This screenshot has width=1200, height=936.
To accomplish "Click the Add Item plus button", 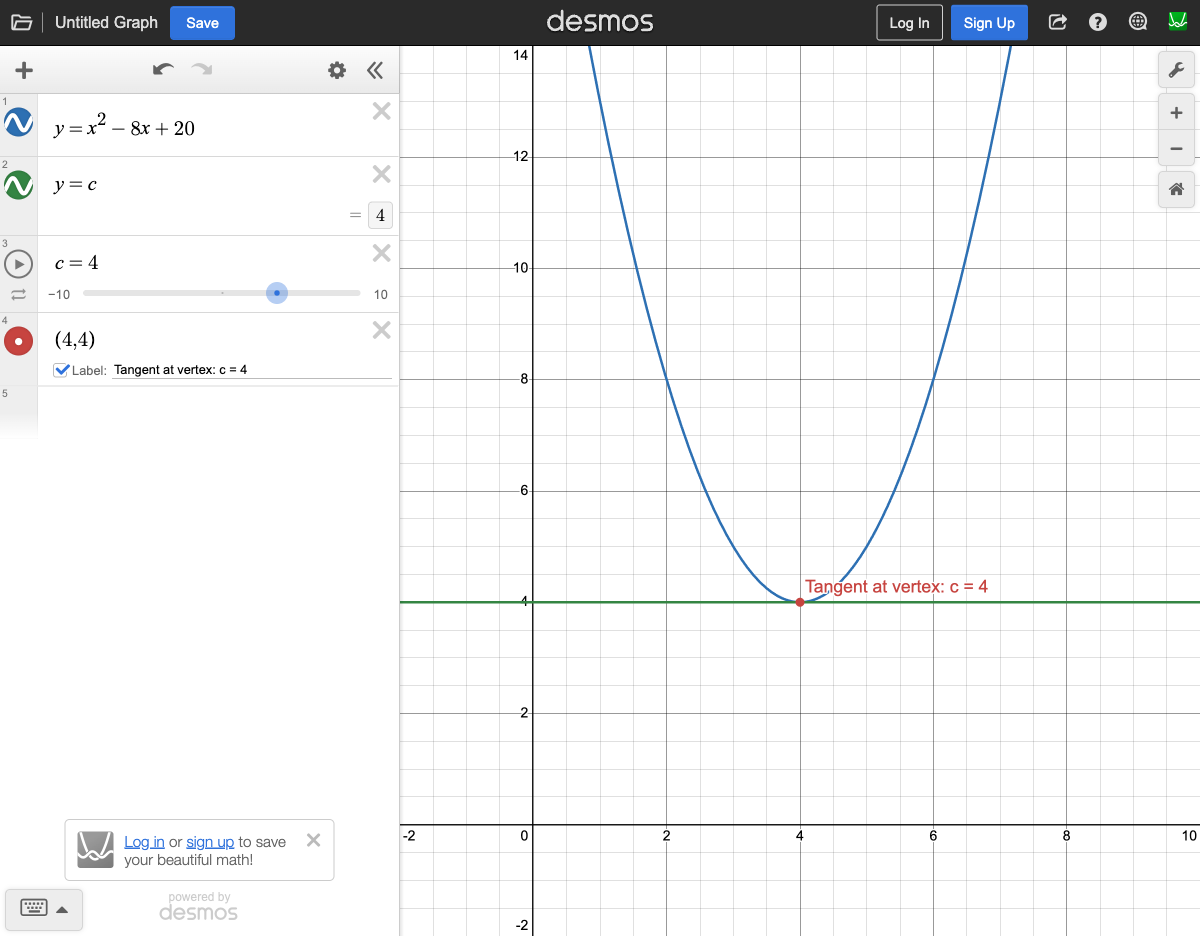I will (x=24, y=70).
